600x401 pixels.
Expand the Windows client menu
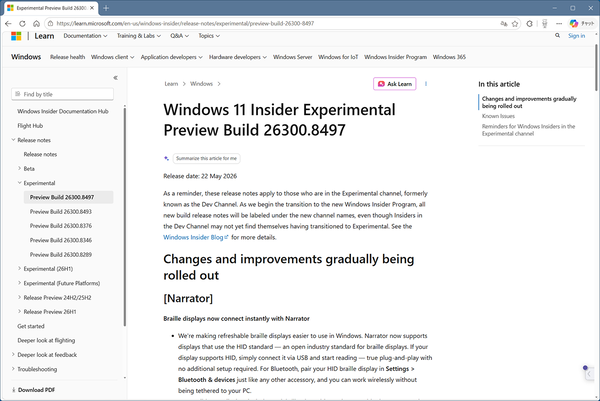click(x=112, y=57)
